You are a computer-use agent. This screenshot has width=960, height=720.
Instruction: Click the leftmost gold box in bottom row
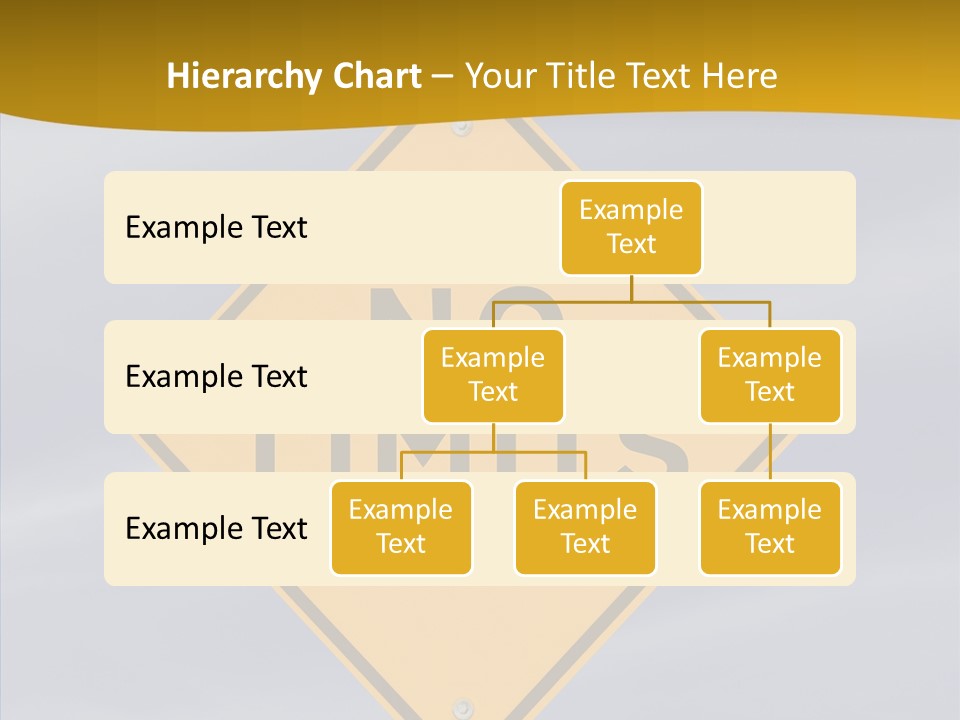[x=401, y=527]
